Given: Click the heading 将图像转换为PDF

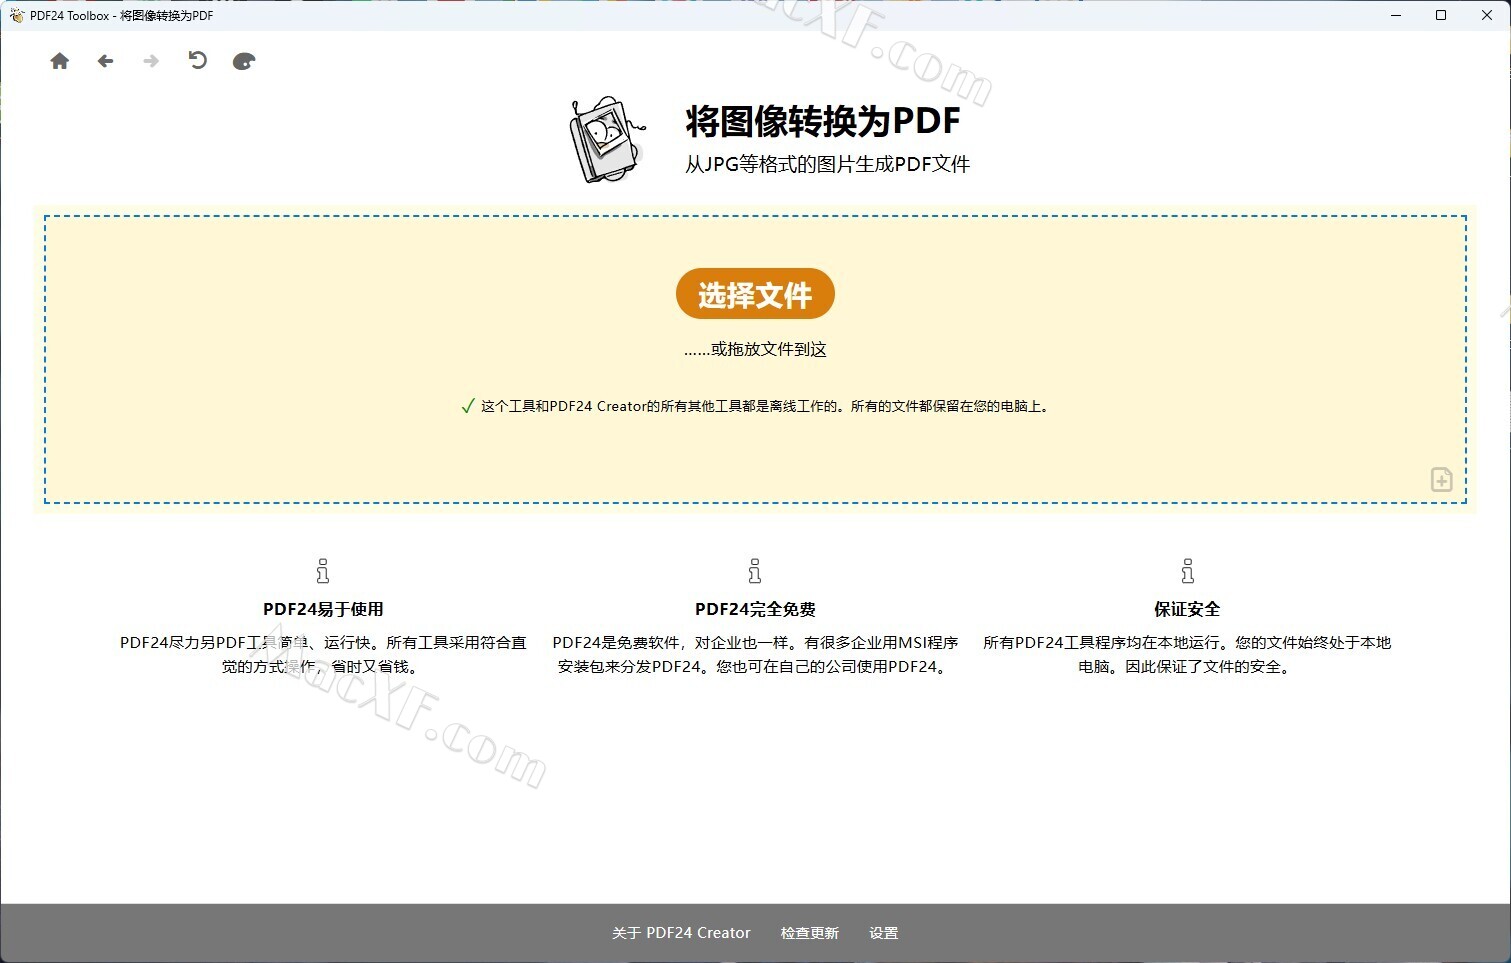Looking at the screenshot, I should click(823, 121).
